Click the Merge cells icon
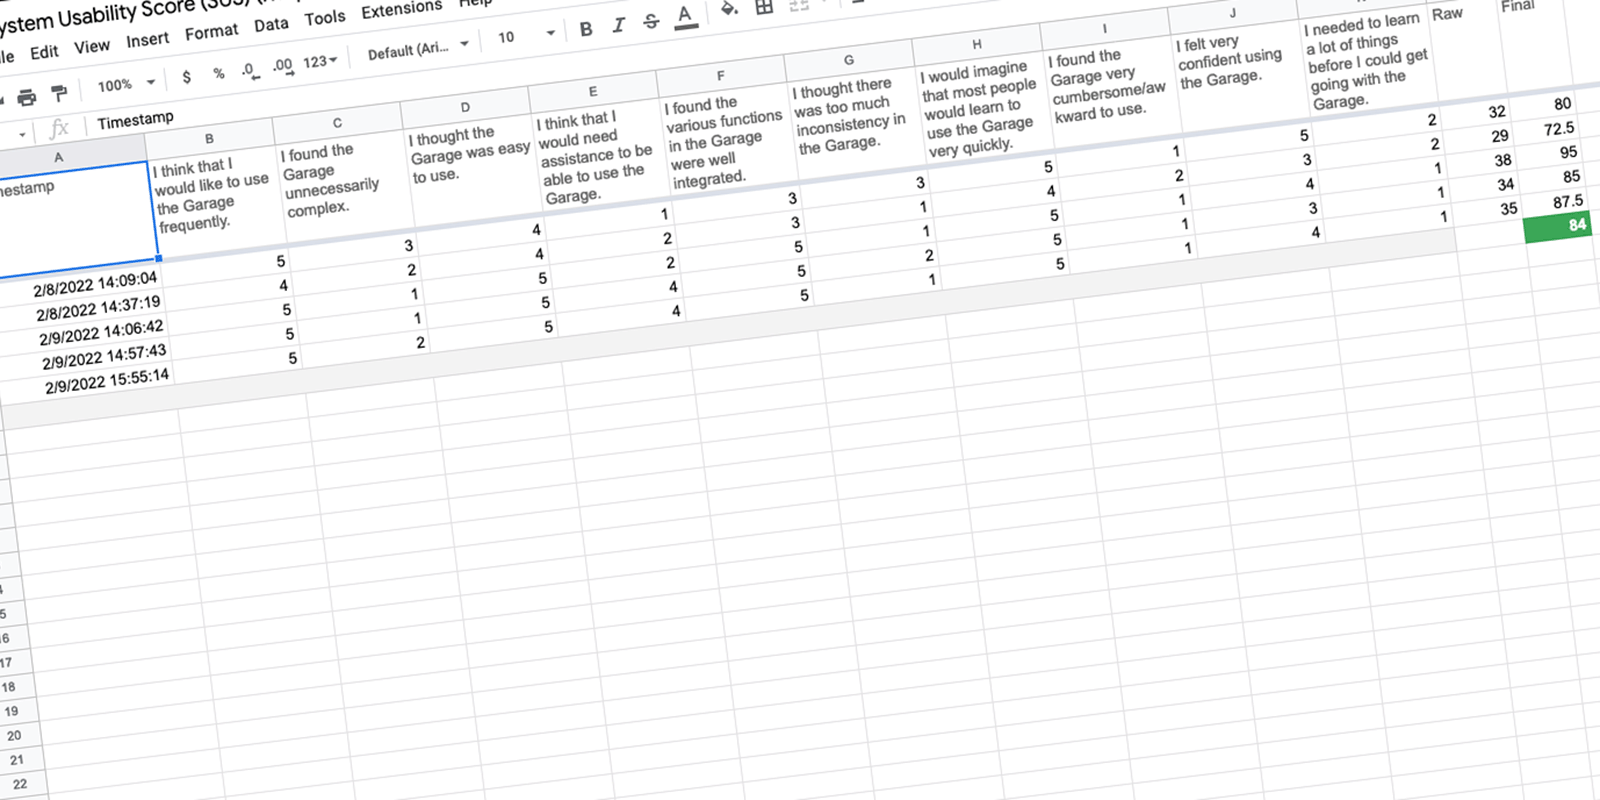 799,4
